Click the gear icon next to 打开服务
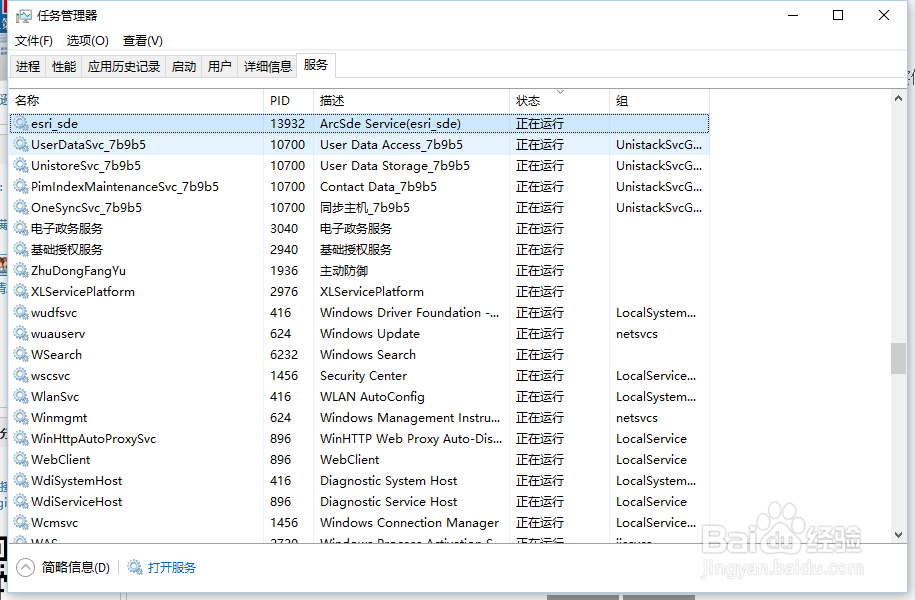The width and height of the screenshot is (915, 600). 135,567
